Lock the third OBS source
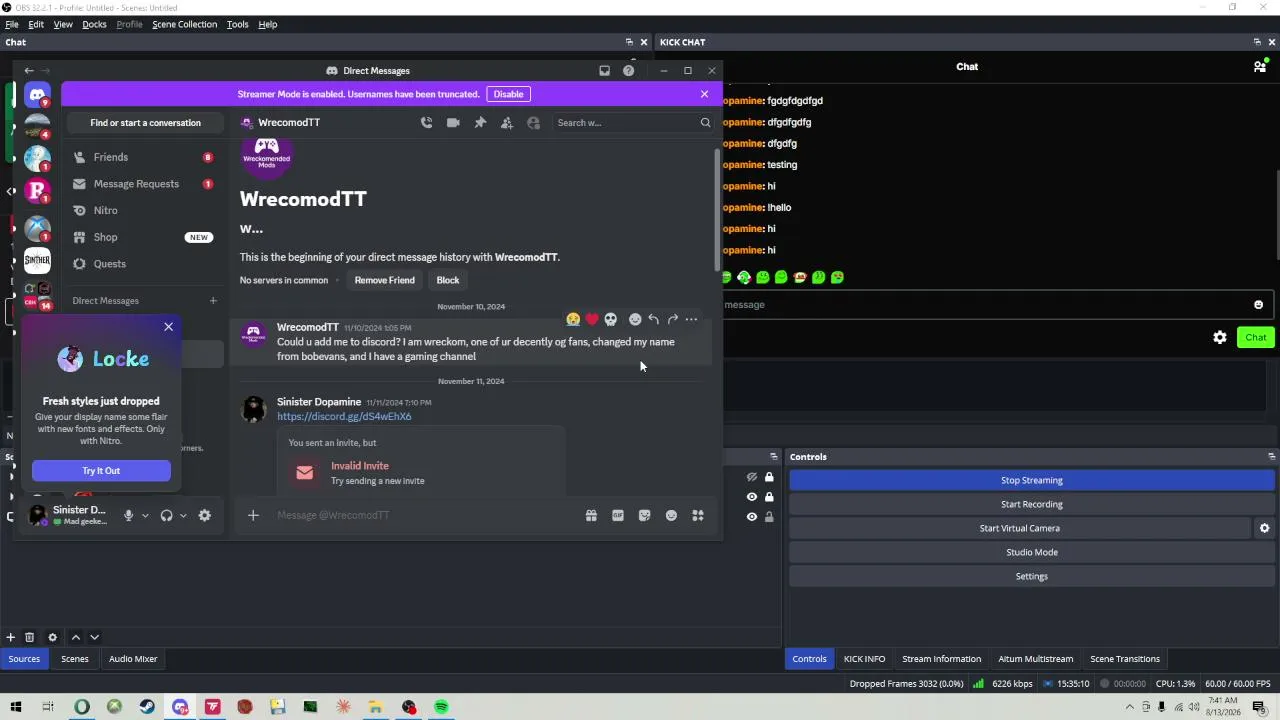 point(769,517)
